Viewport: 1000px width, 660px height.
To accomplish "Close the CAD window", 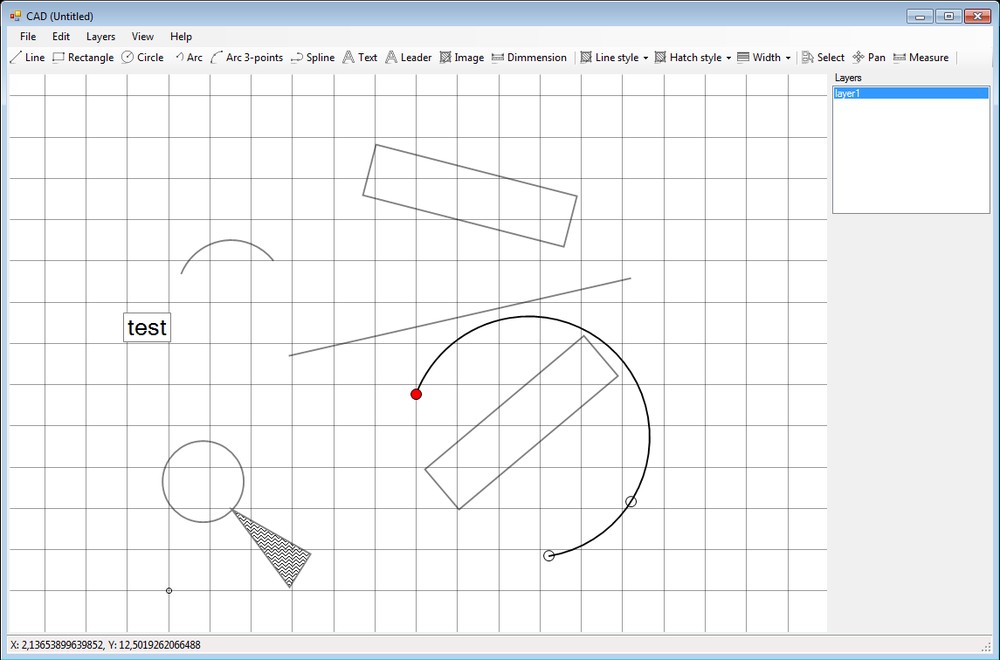I will pos(977,16).
